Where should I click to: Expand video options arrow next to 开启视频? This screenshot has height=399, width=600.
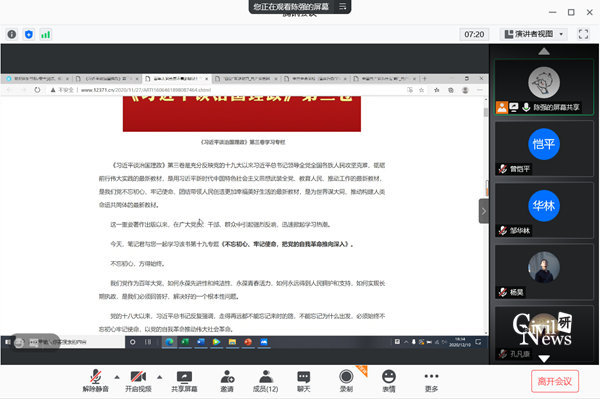point(160,377)
